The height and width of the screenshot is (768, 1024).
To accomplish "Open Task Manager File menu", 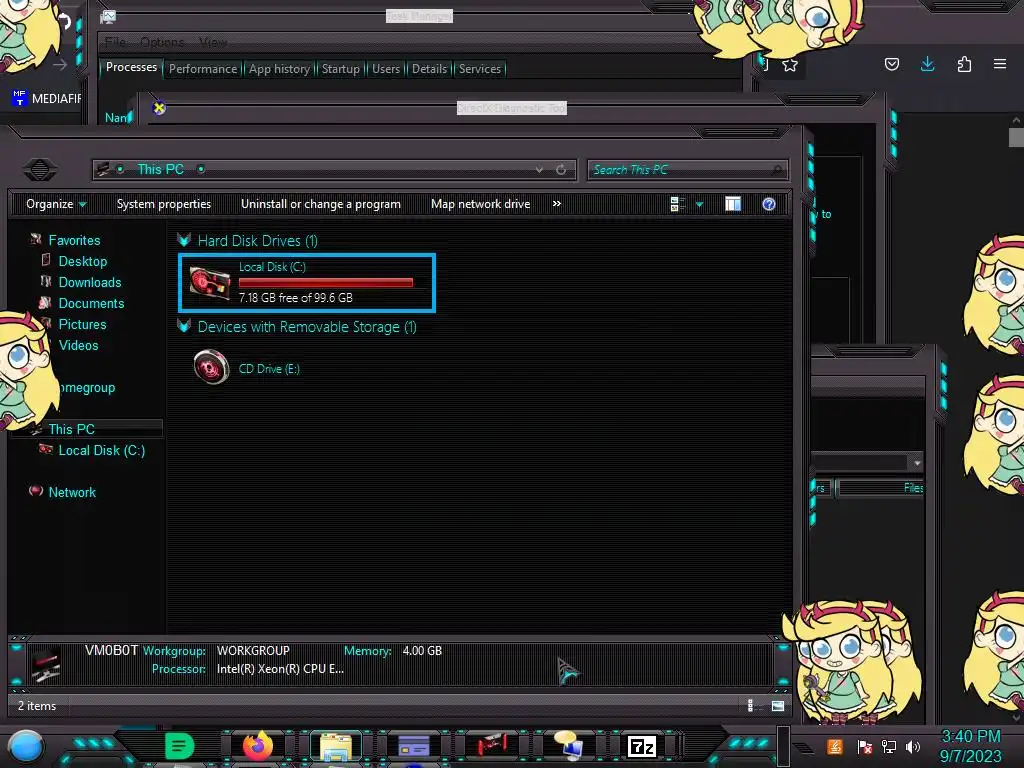I will click(116, 42).
